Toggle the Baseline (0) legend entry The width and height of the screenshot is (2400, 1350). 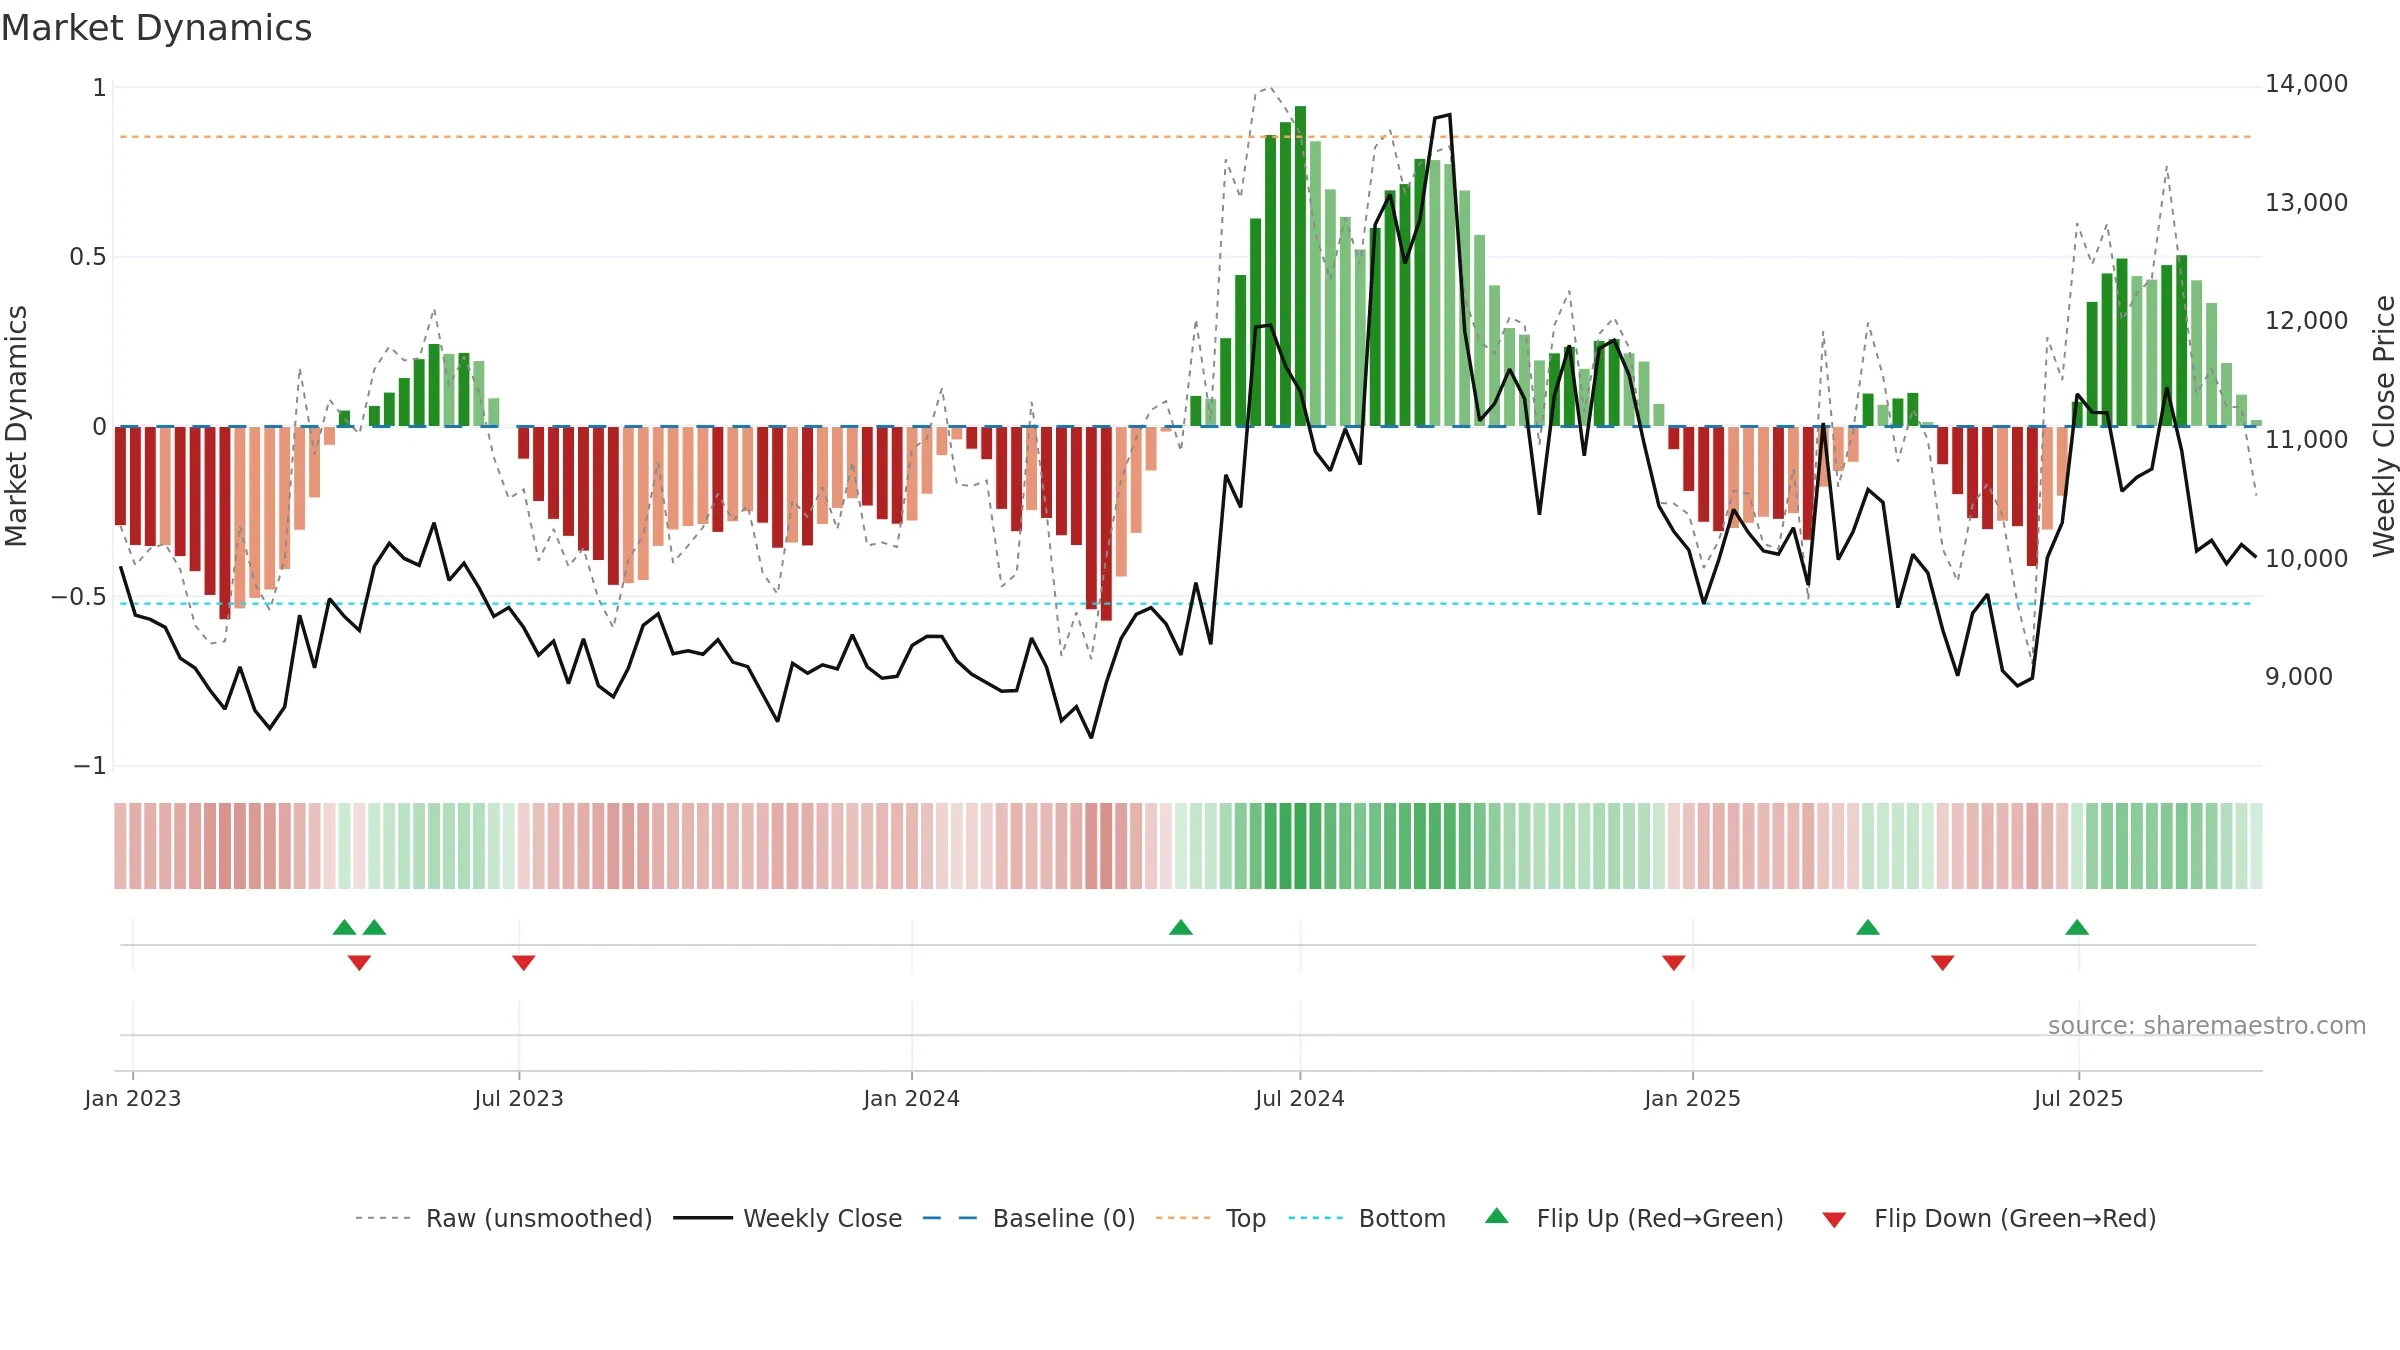tap(1028, 1218)
